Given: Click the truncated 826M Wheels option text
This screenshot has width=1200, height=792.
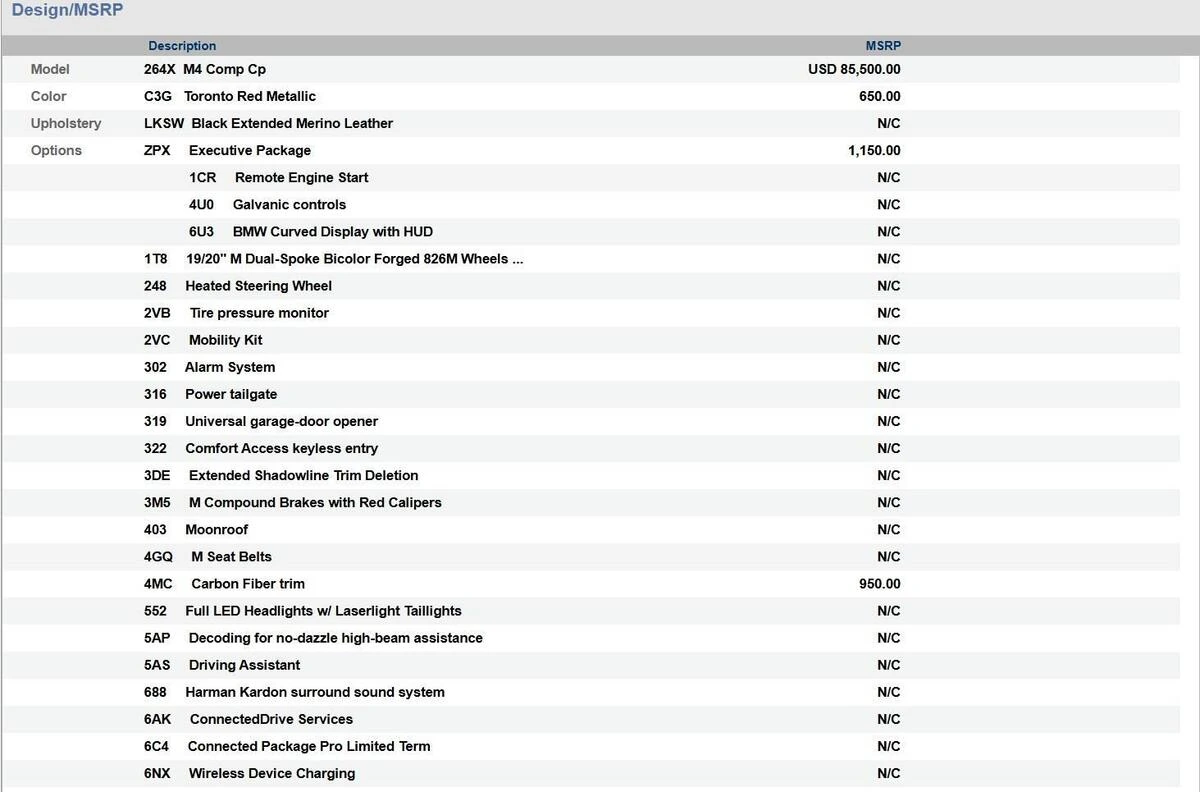Looking at the screenshot, I should click(x=354, y=259).
